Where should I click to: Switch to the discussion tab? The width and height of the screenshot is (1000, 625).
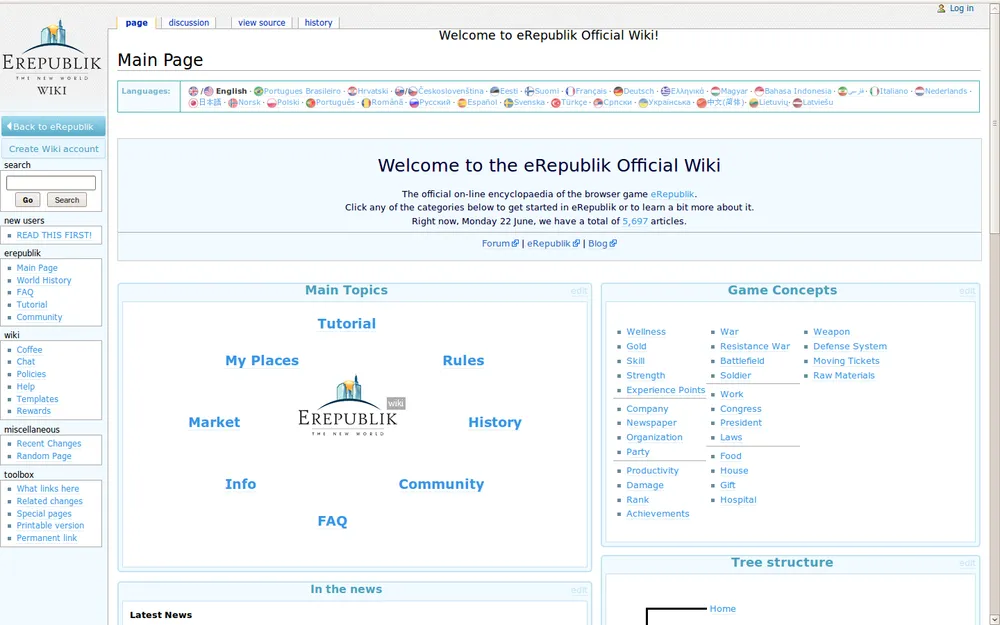[x=189, y=22]
